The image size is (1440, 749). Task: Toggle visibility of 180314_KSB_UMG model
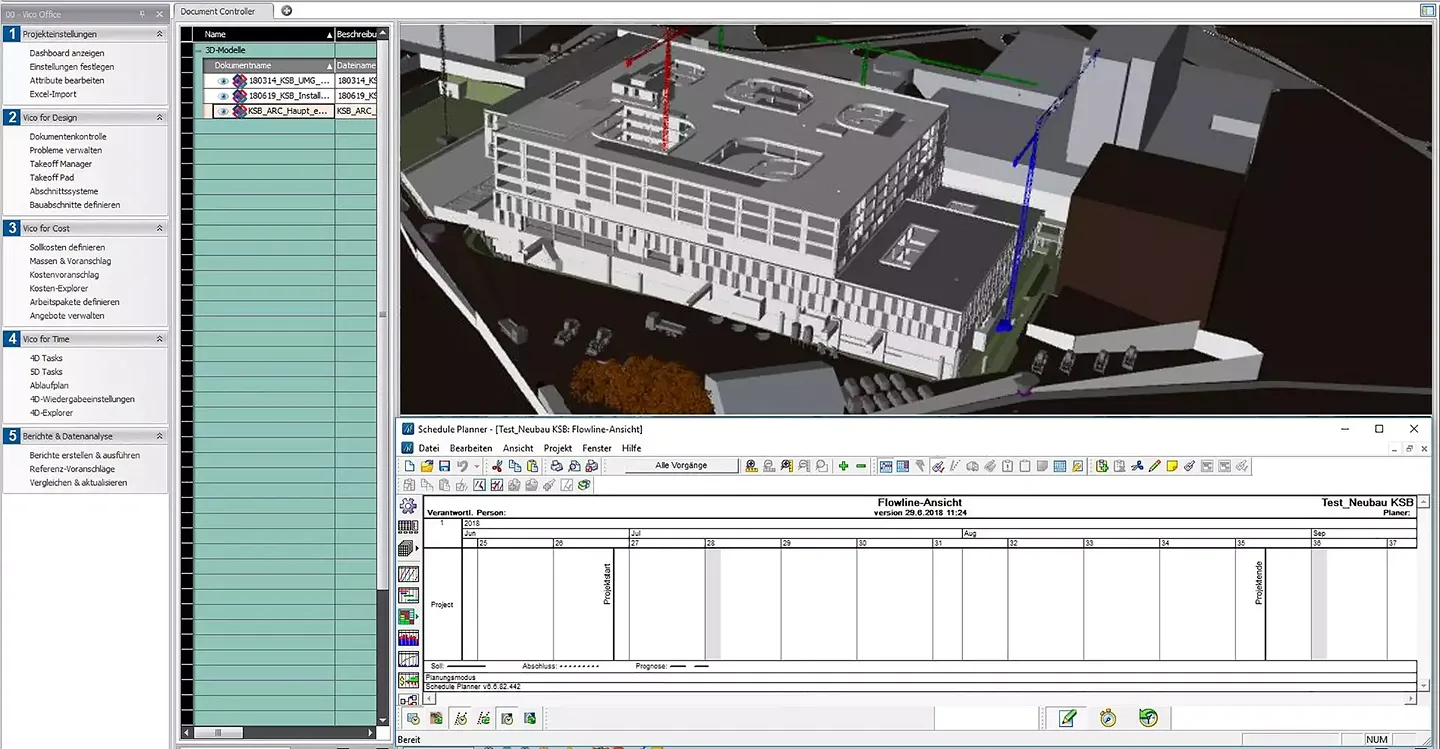pos(223,81)
